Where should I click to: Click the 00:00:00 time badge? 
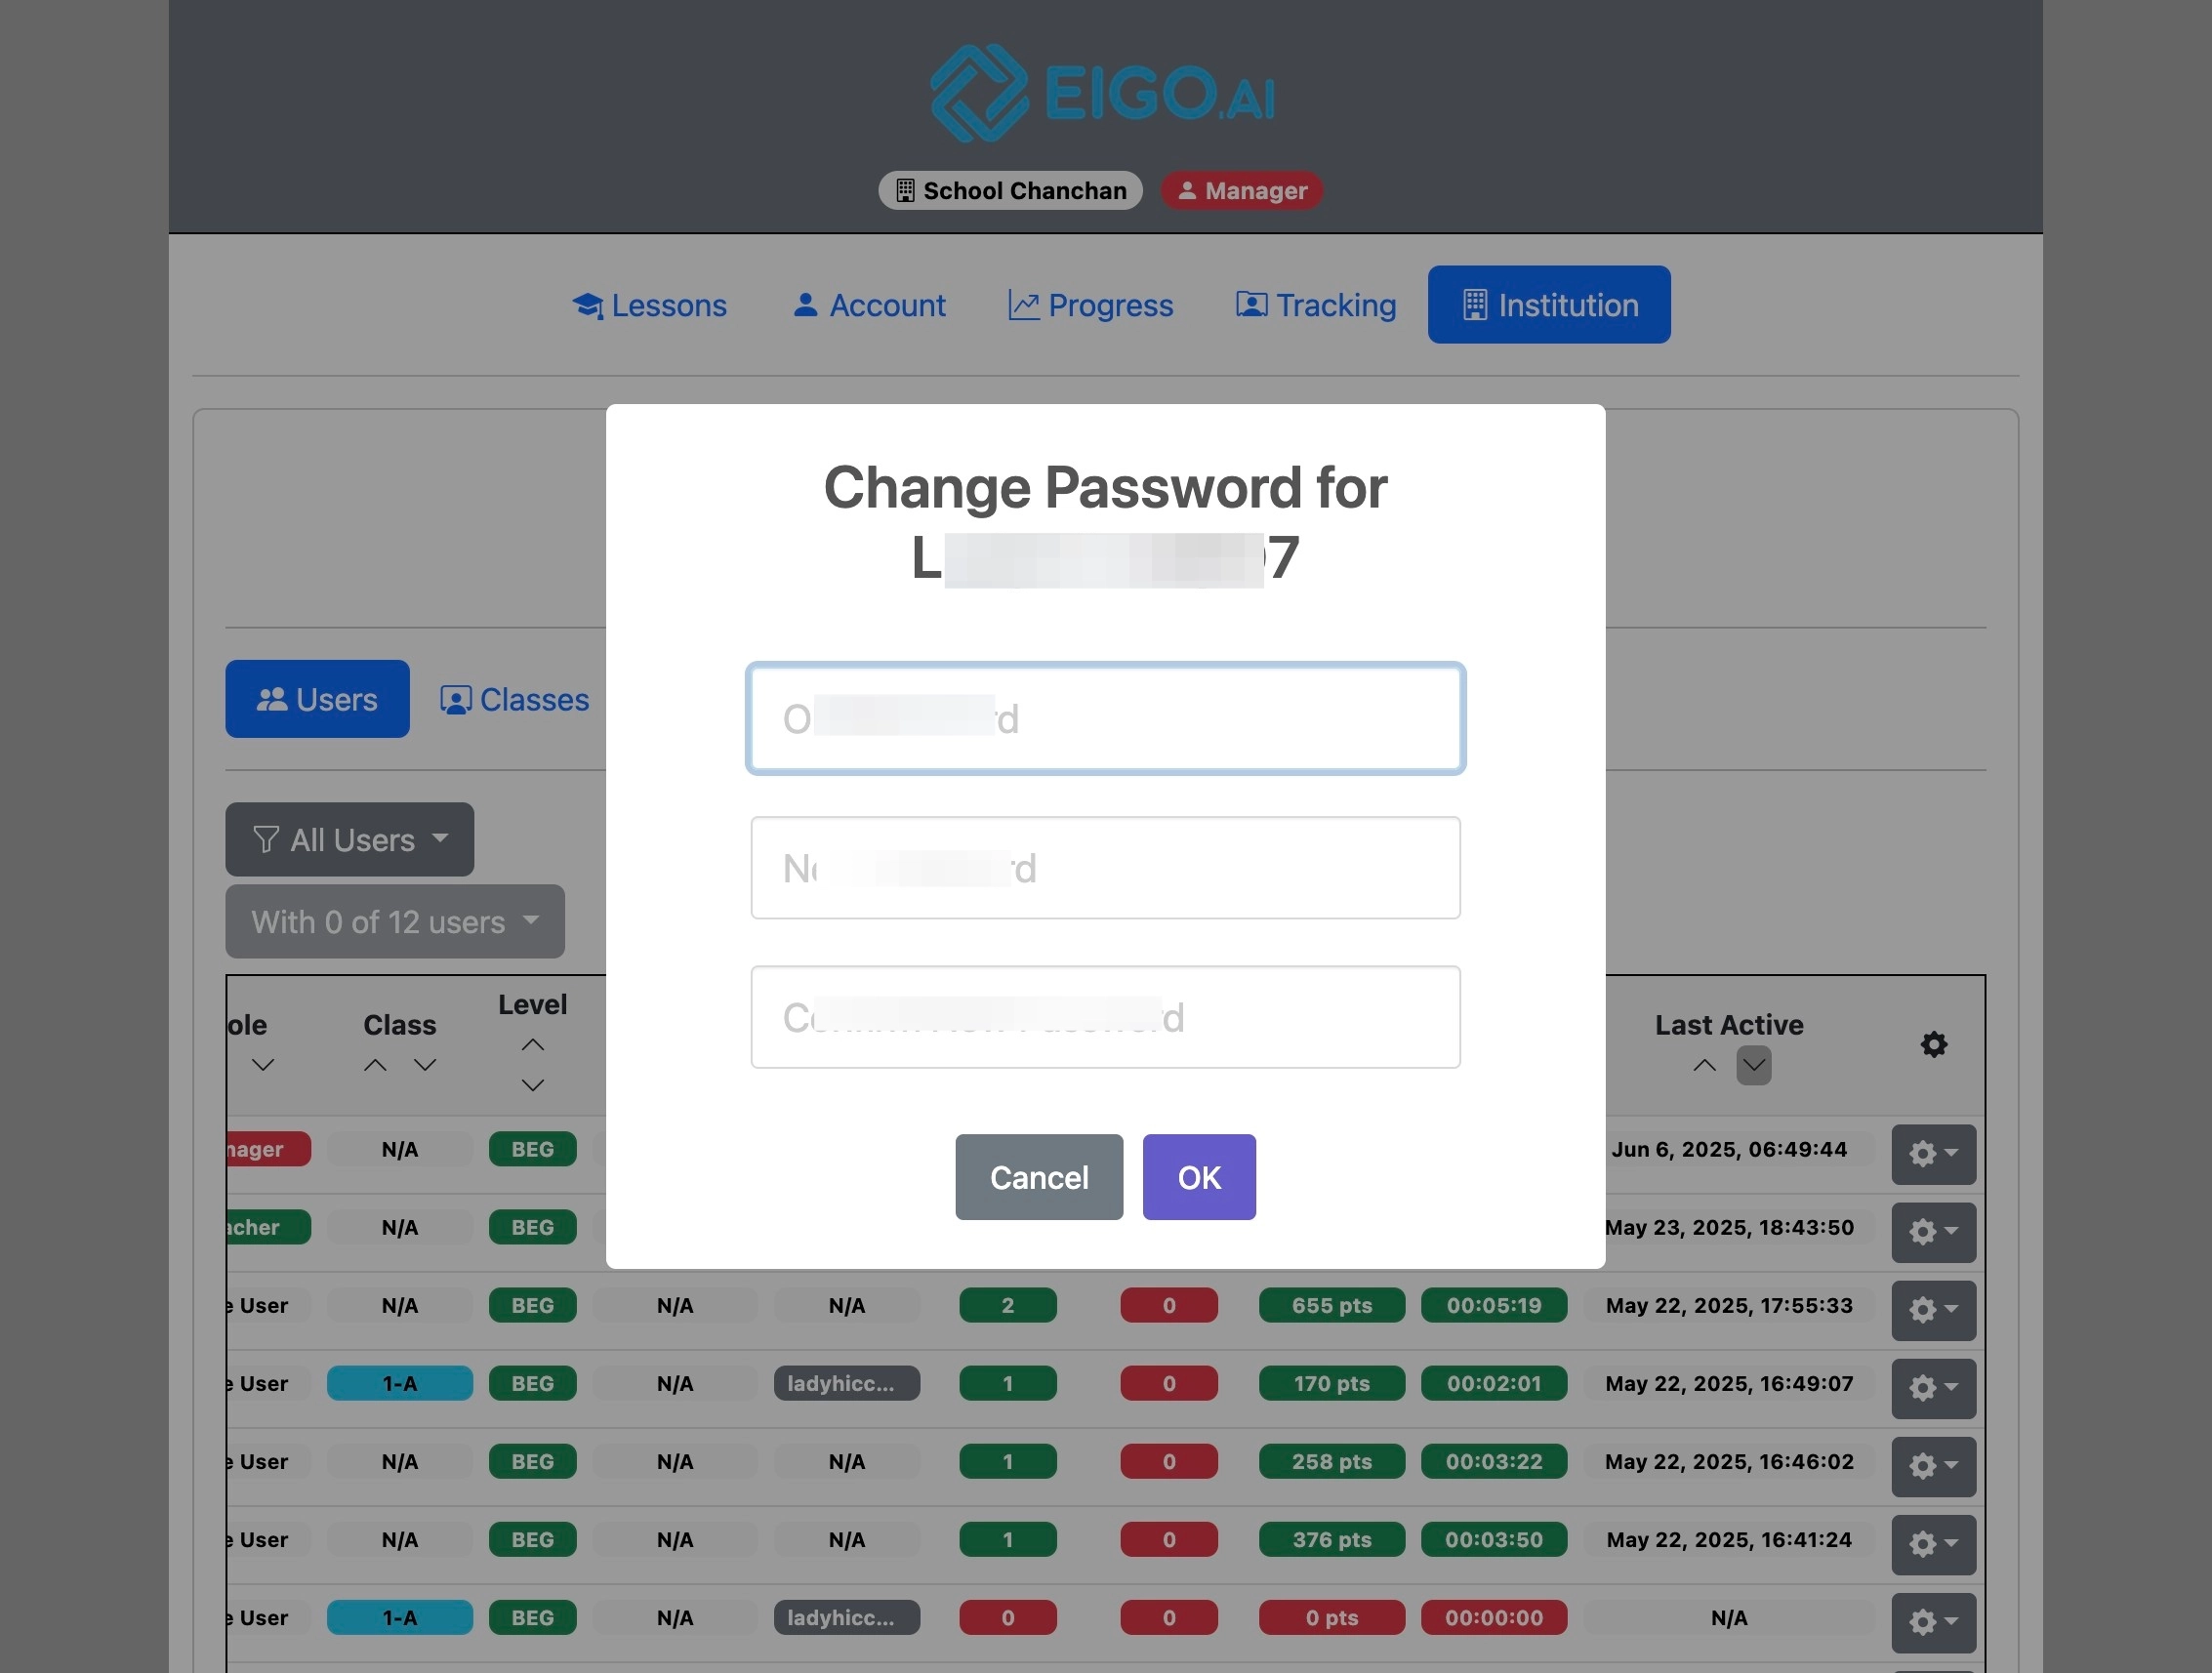[x=1494, y=1617]
